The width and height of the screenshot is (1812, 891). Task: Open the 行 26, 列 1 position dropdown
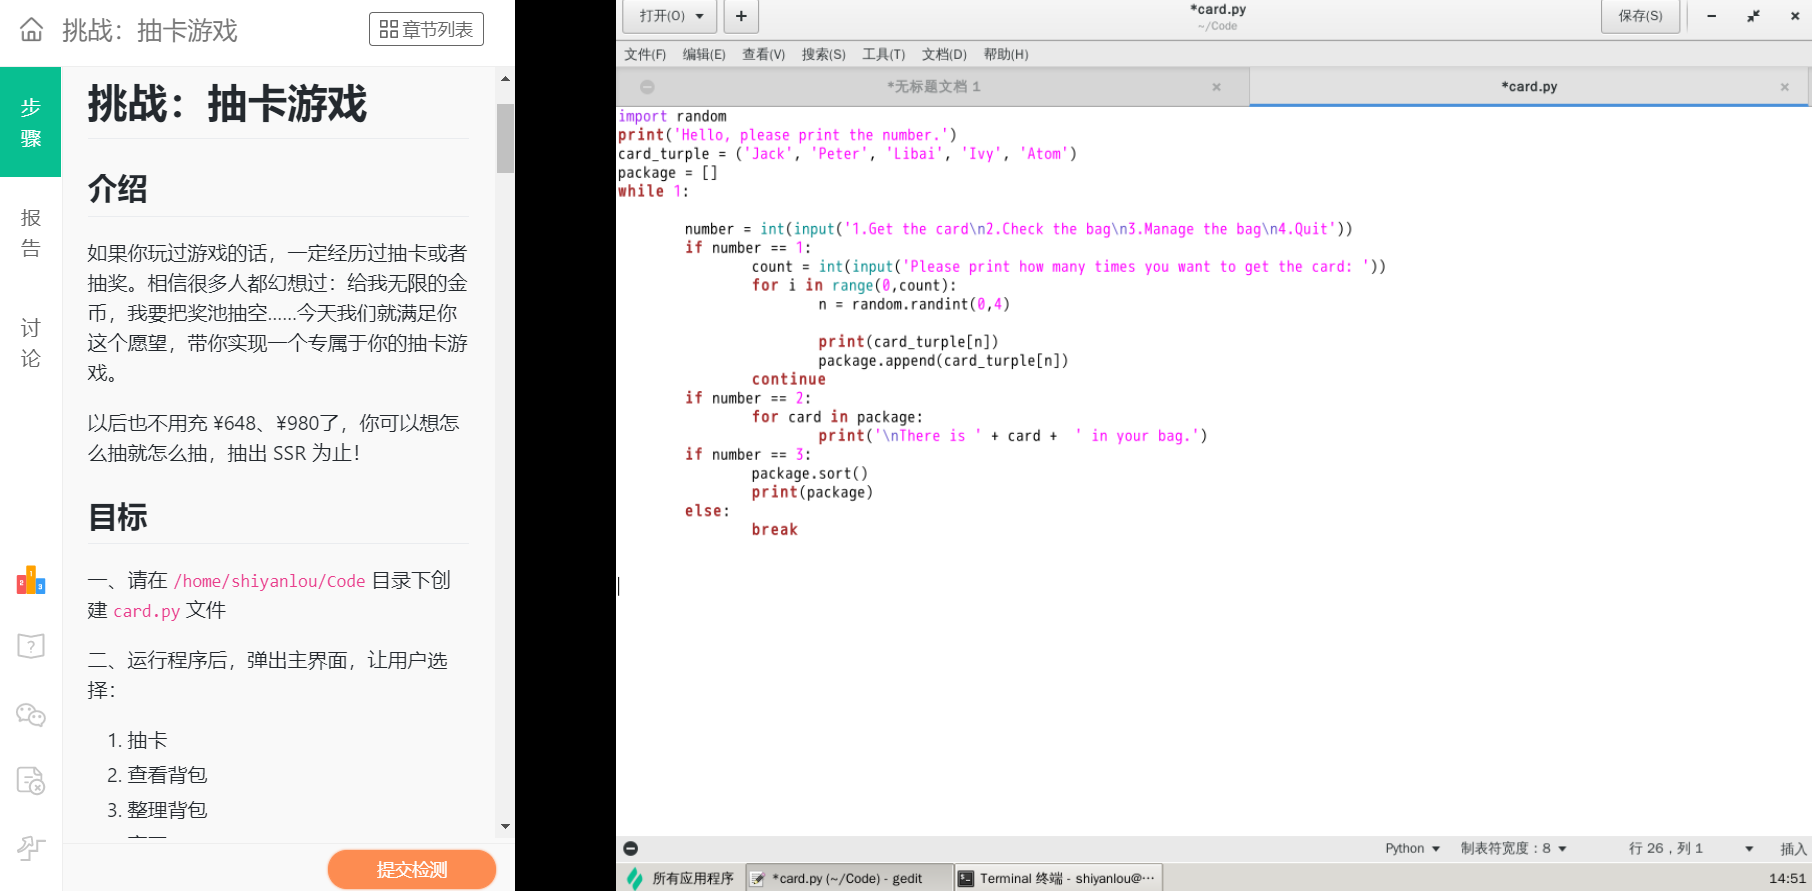click(x=1690, y=848)
